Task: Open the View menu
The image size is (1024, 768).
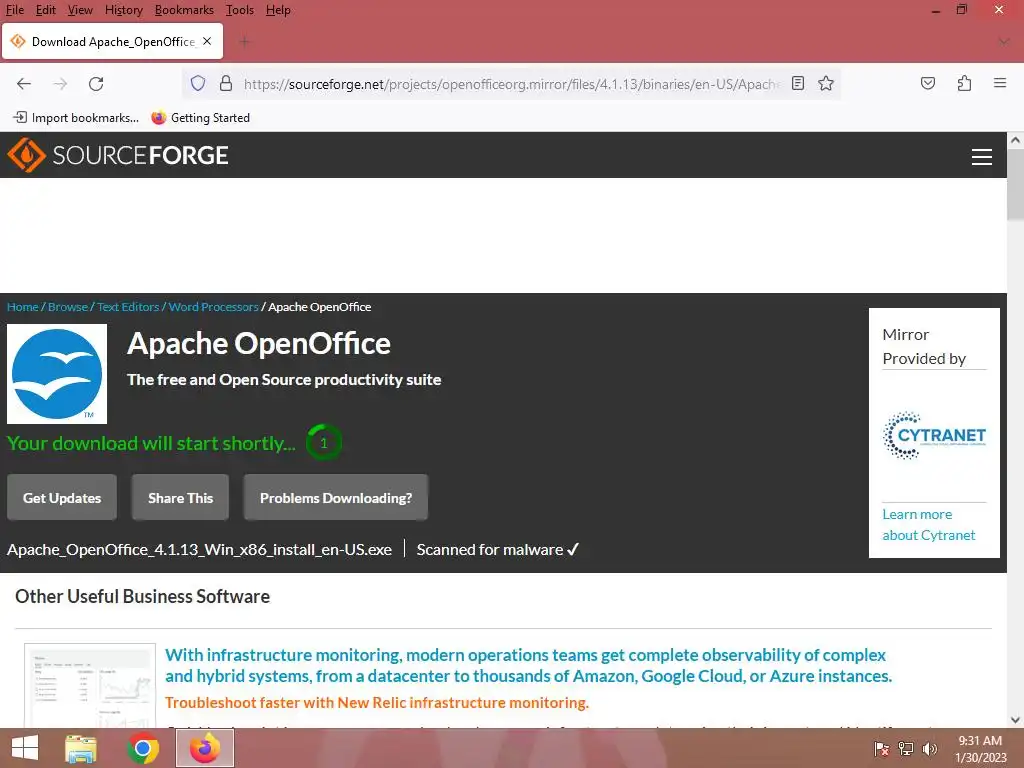Action: point(80,10)
